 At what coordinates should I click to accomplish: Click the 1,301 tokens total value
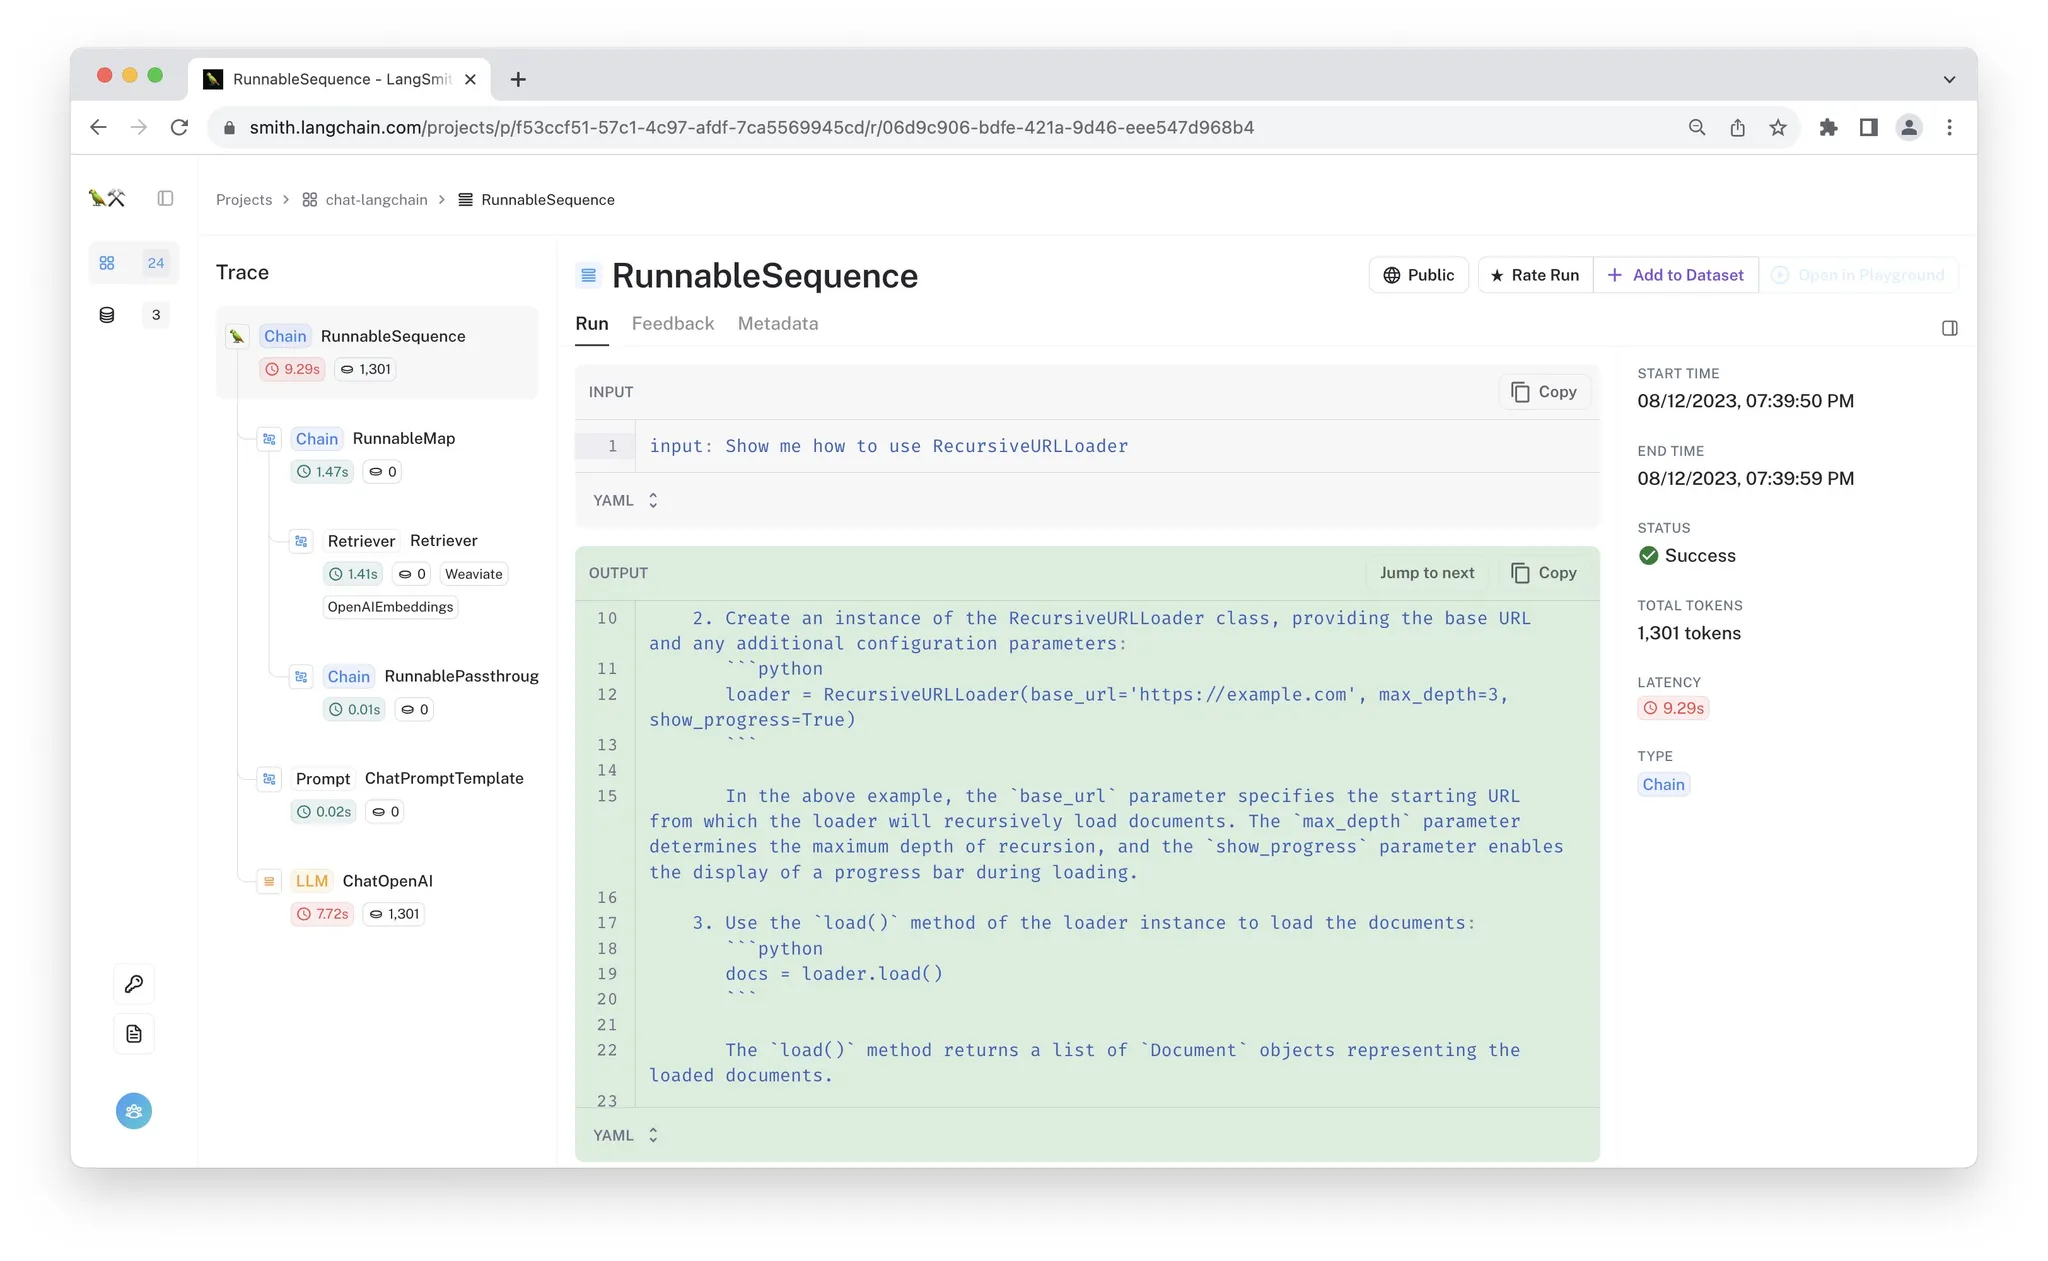(1690, 633)
